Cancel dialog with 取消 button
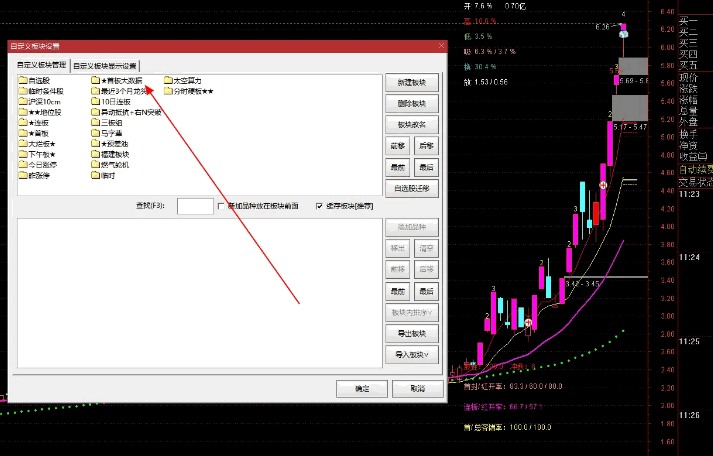Image resolution: width=713 pixels, height=456 pixels. [417, 389]
